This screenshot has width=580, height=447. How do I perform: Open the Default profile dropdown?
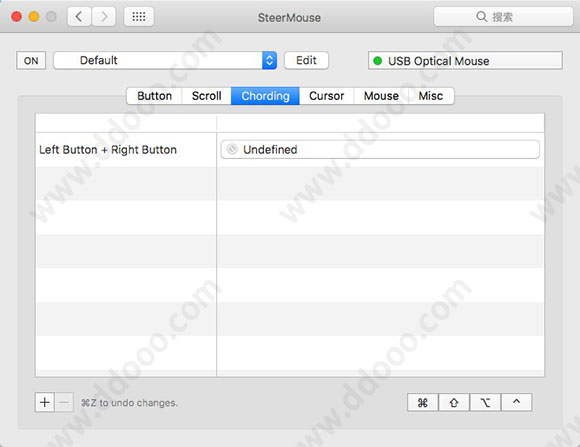point(165,60)
